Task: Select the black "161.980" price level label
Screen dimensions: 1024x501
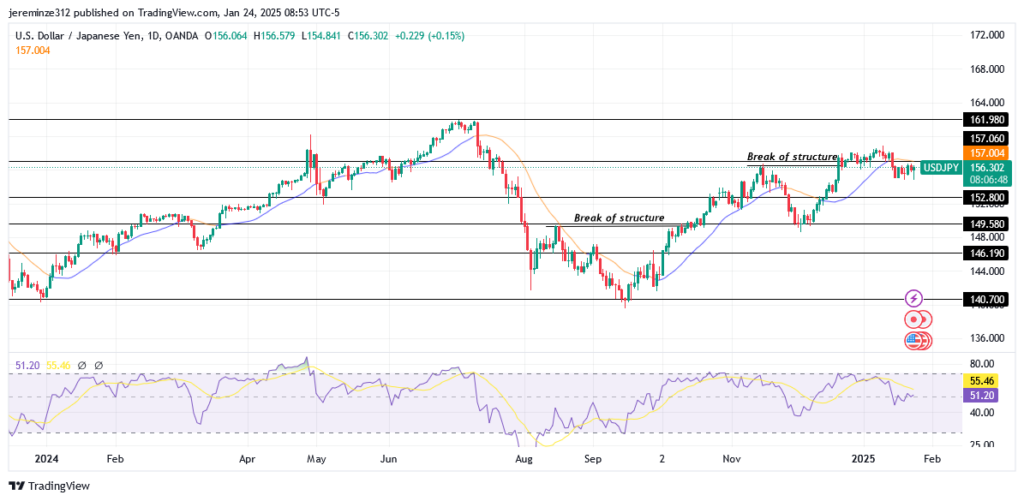Action: point(987,120)
